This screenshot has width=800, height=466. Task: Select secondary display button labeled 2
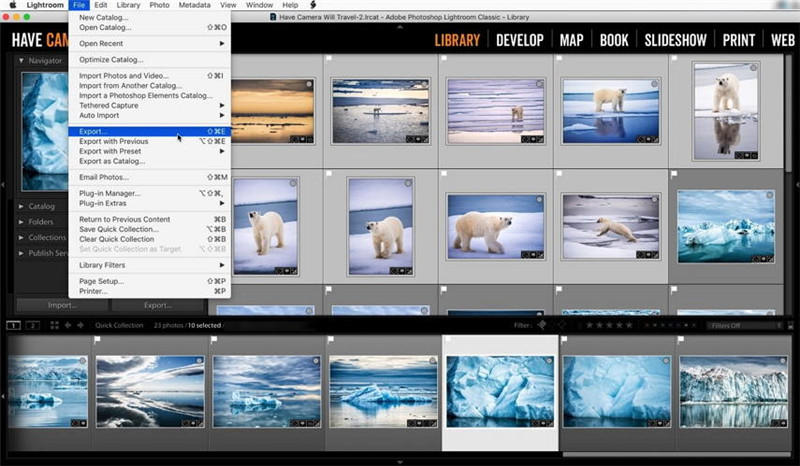[31, 325]
